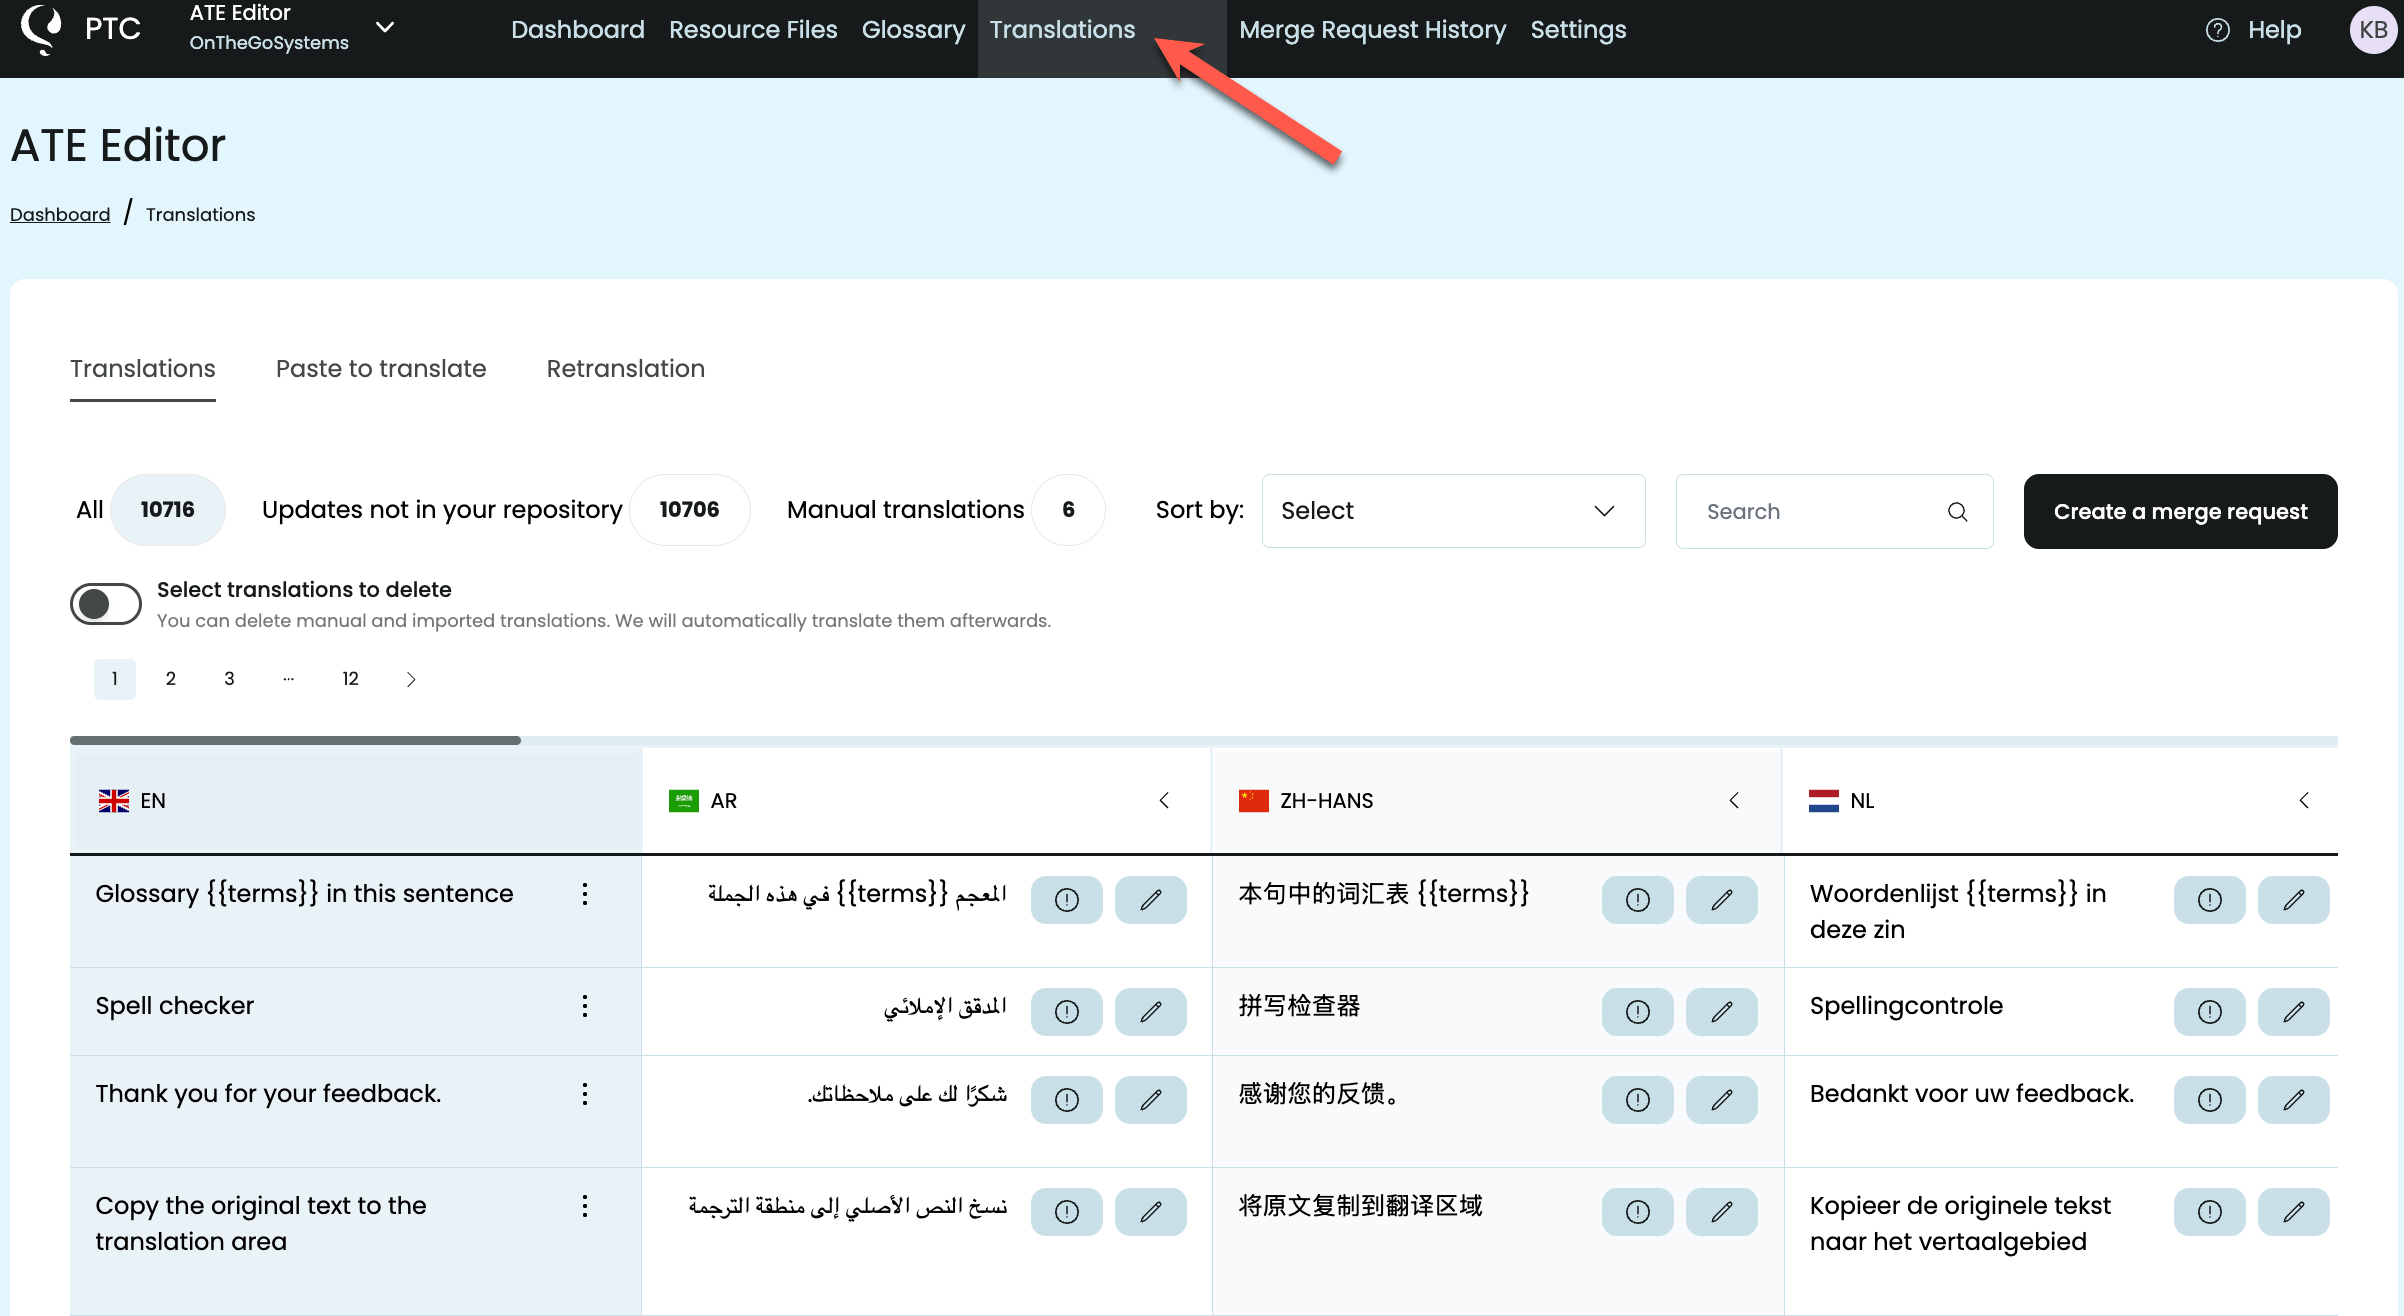Open the kebab menu for Thank you for your feedback
This screenshot has width=2404, height=1316.
pos(585,1093)
